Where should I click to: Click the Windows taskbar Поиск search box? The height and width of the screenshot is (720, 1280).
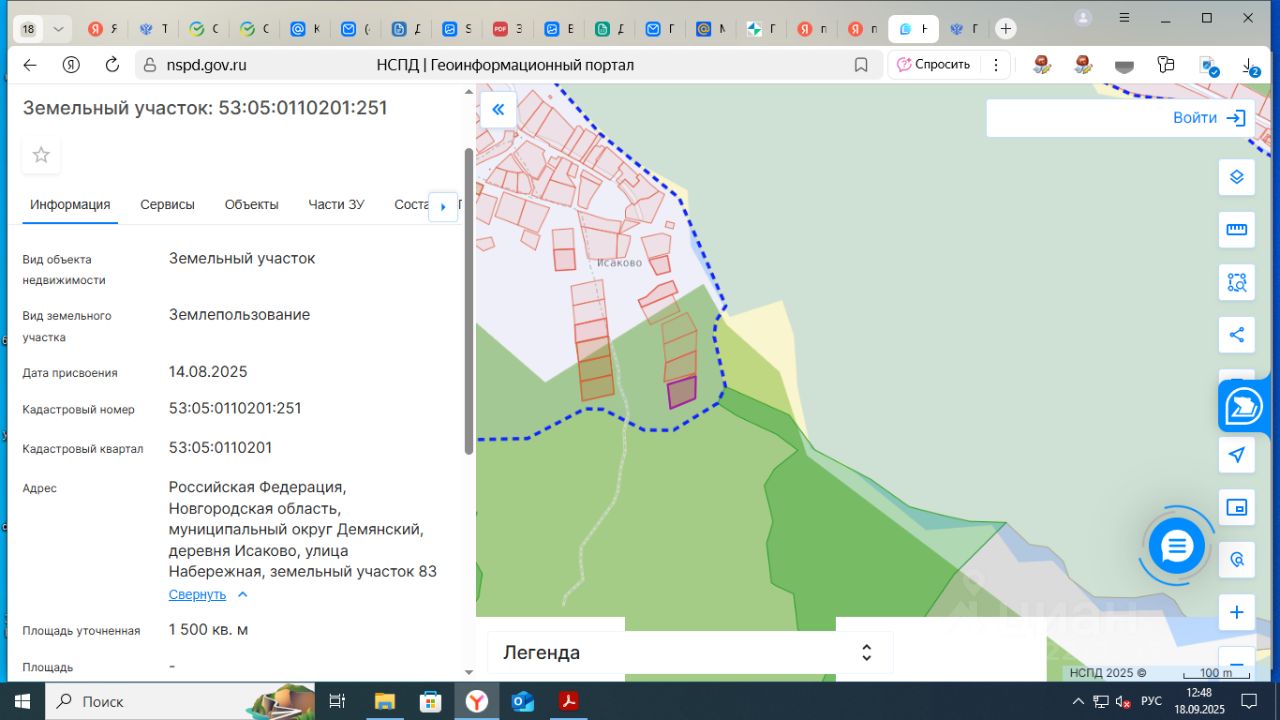click(x=180, y=701)
